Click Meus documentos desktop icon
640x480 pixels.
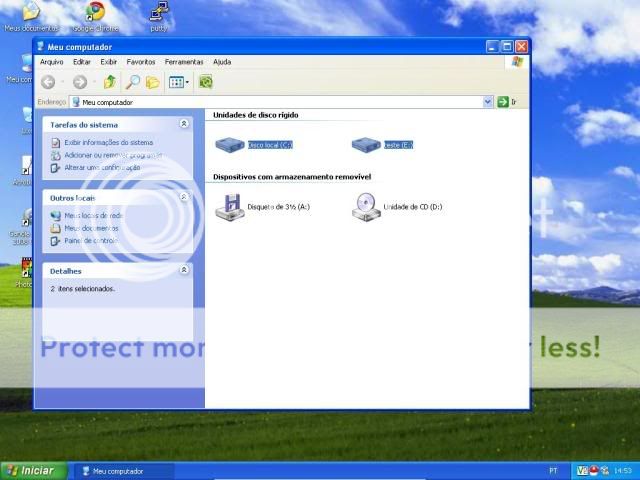pyautogui.click(x=31, y=16)
